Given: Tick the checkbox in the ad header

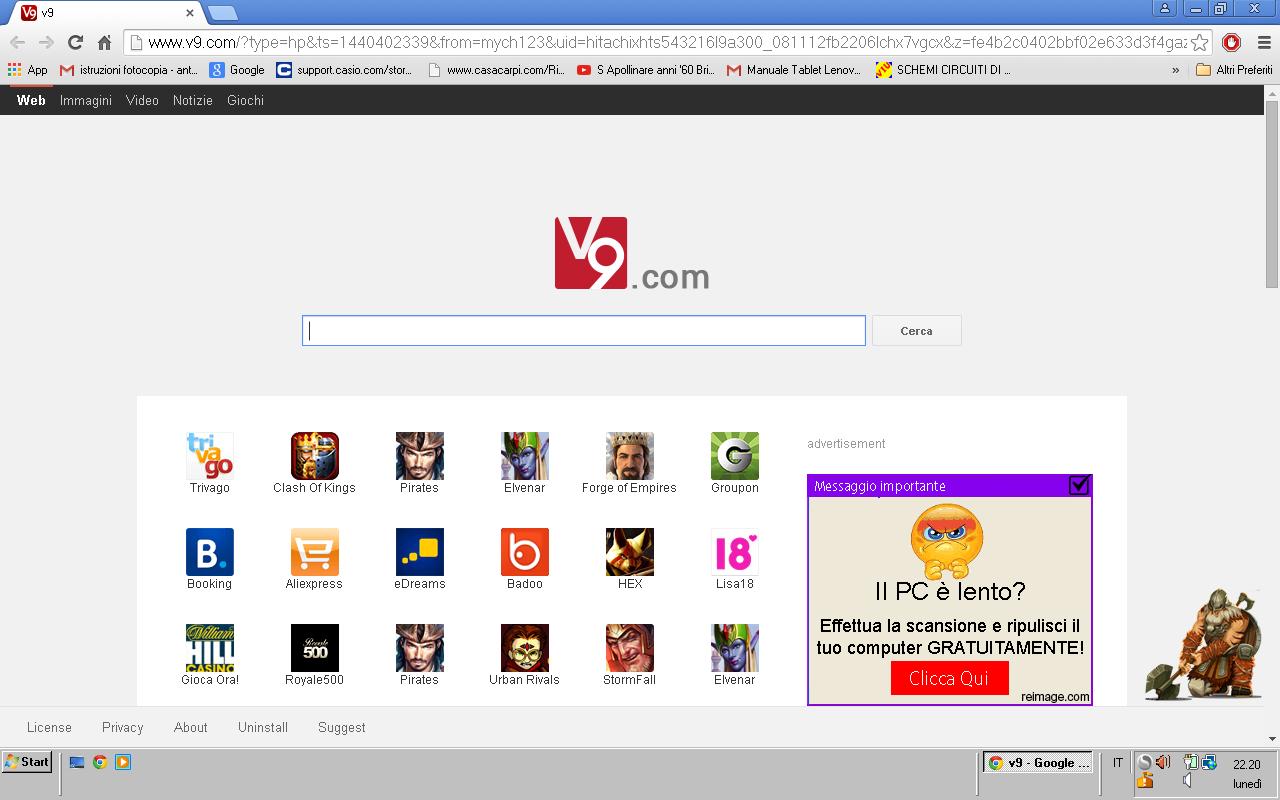Looking at the screenshot, I should pyautogui.click(x=1078, y=485).
